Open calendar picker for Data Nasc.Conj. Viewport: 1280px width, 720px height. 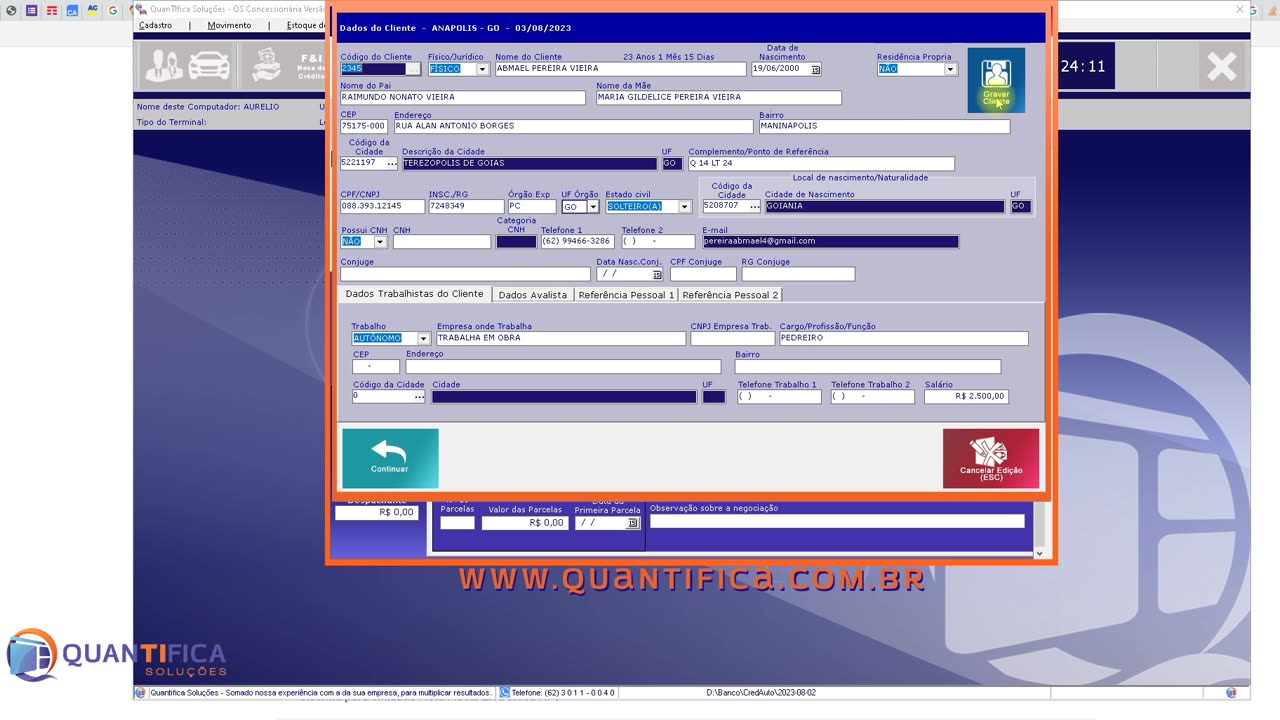(x=657, y=274)
